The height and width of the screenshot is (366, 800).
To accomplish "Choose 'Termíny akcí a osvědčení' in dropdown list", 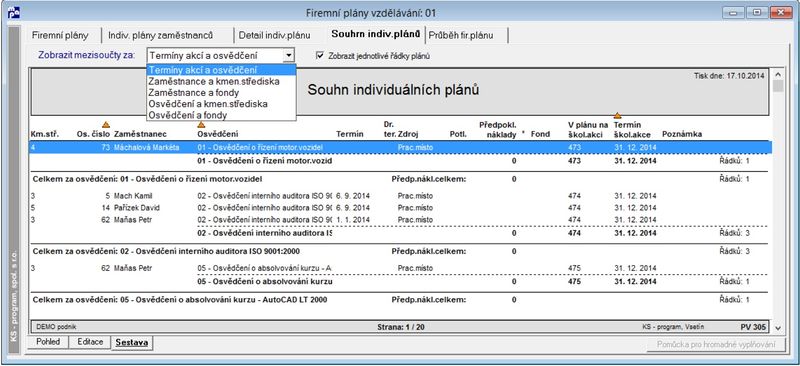I will [x=221, y=70].
